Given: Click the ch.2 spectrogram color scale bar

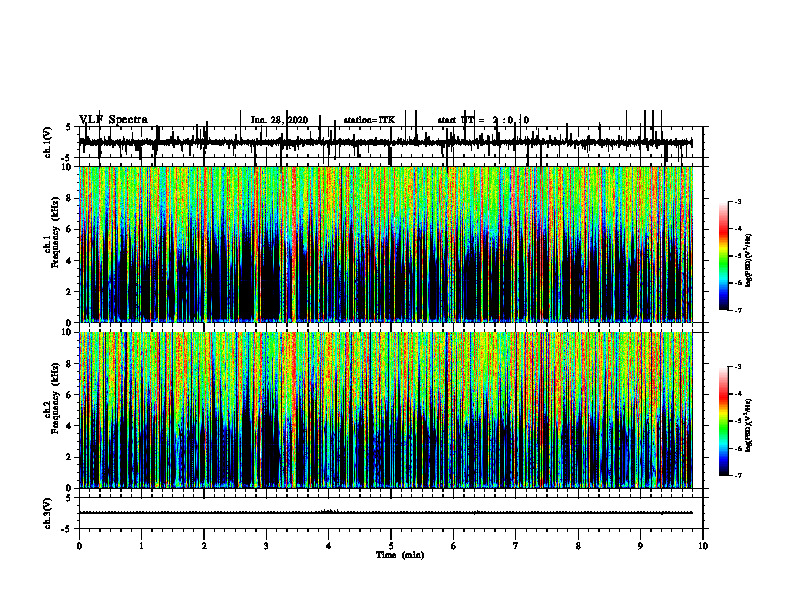Looking at the screenshot, I should point(723,421).
